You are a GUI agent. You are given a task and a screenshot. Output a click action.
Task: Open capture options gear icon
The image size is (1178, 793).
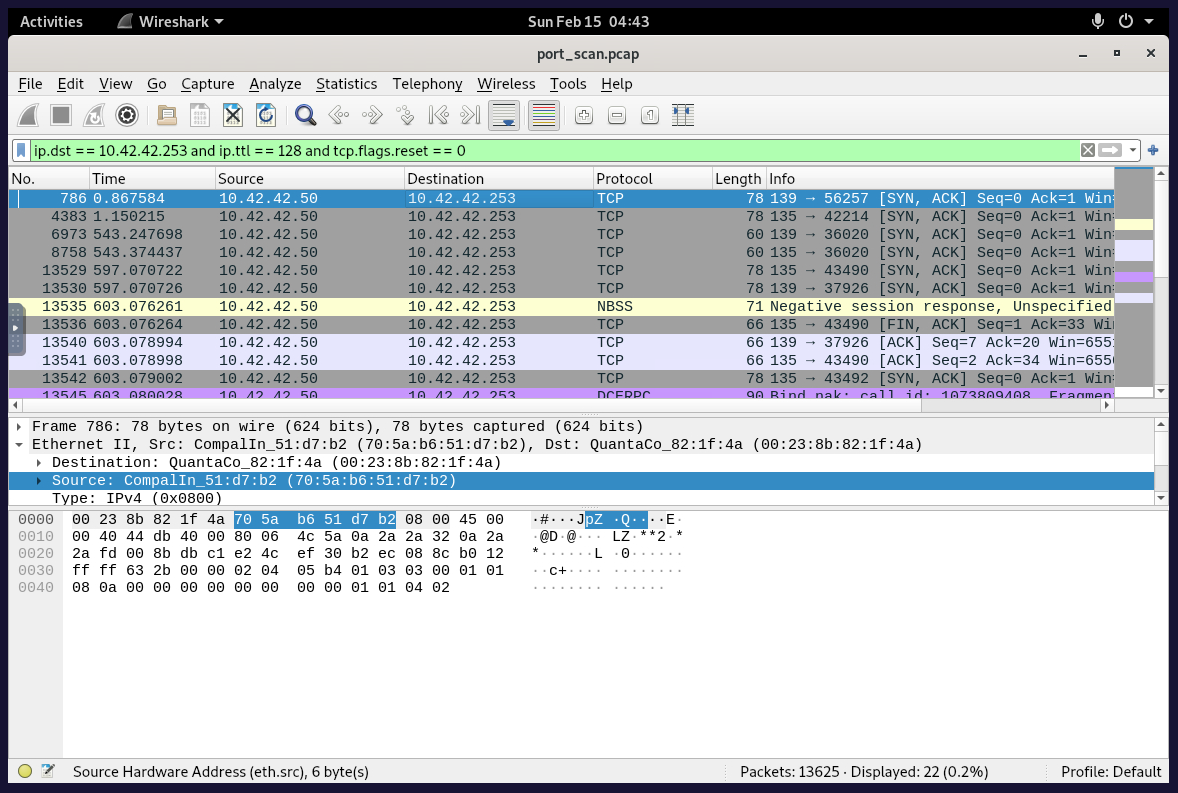coord(126,116)
